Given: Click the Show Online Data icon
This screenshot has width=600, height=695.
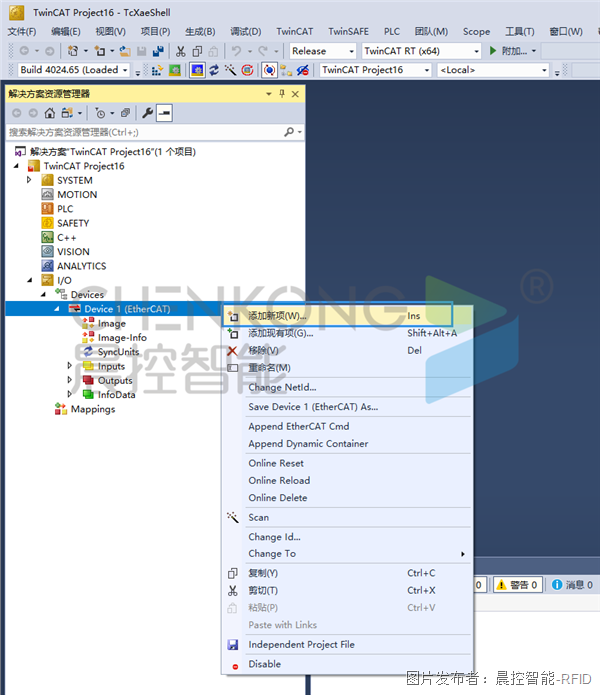Looking at the screenshot, I should point(269,70).
